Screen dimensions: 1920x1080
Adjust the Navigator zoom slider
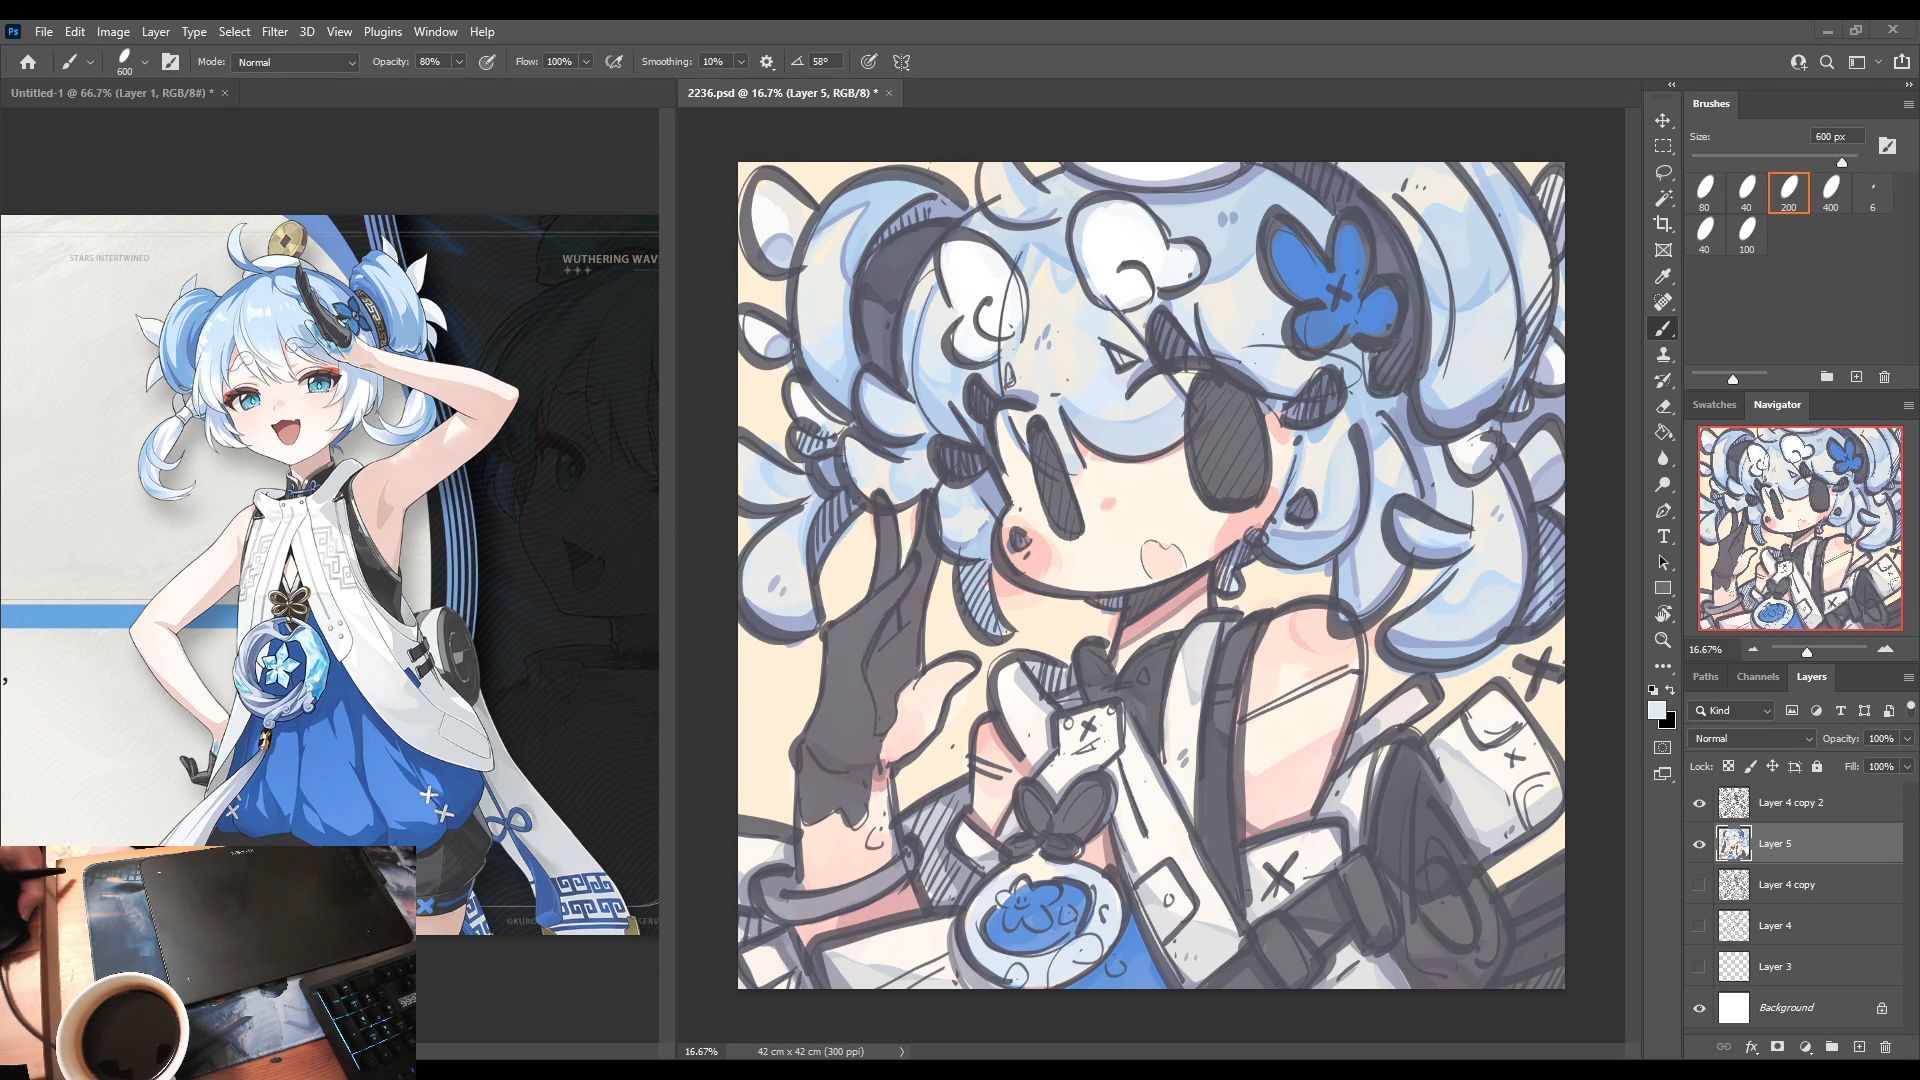[1807, 652]
